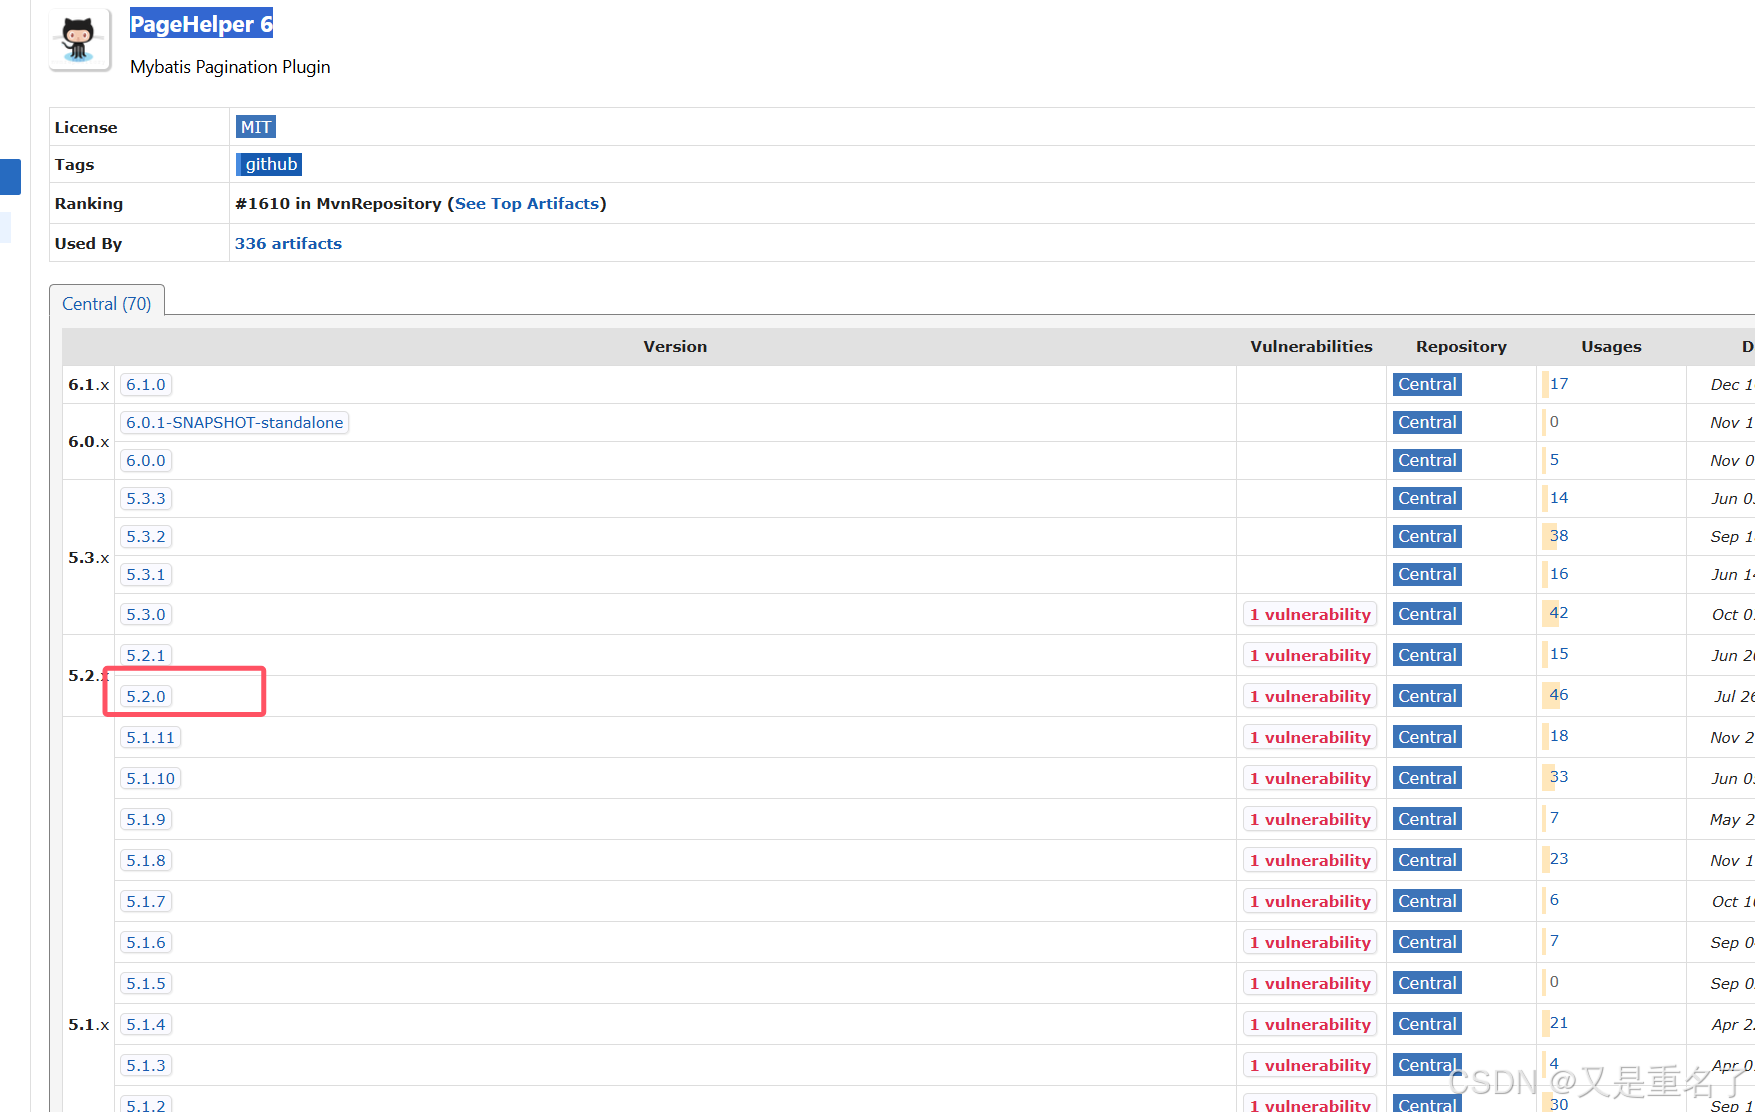Open version 5.3.2
This screenshot has width=1755, height=1112.
point(146,536)
